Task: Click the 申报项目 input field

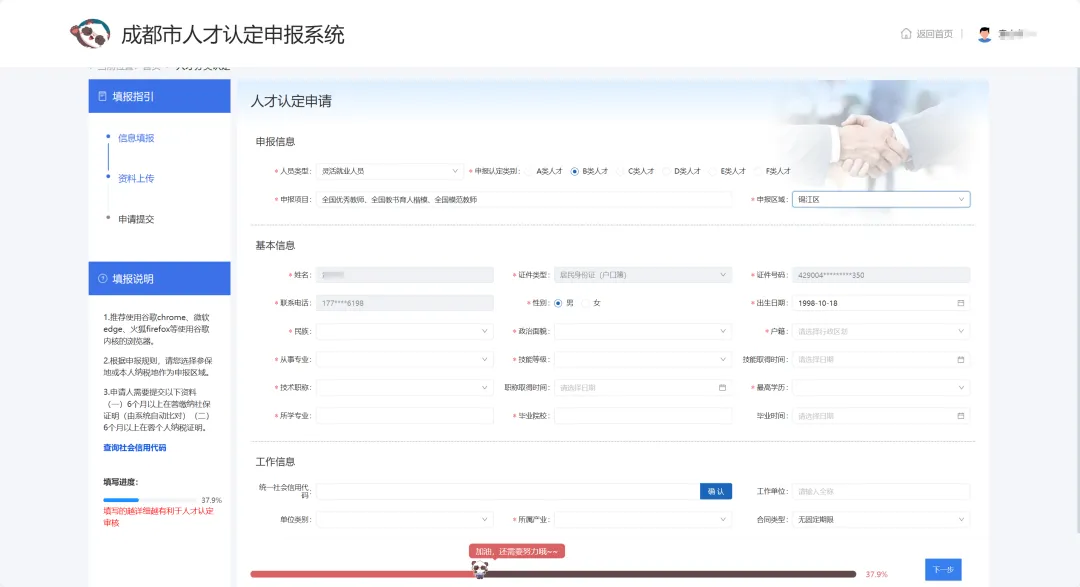Action: click(523, 199)
